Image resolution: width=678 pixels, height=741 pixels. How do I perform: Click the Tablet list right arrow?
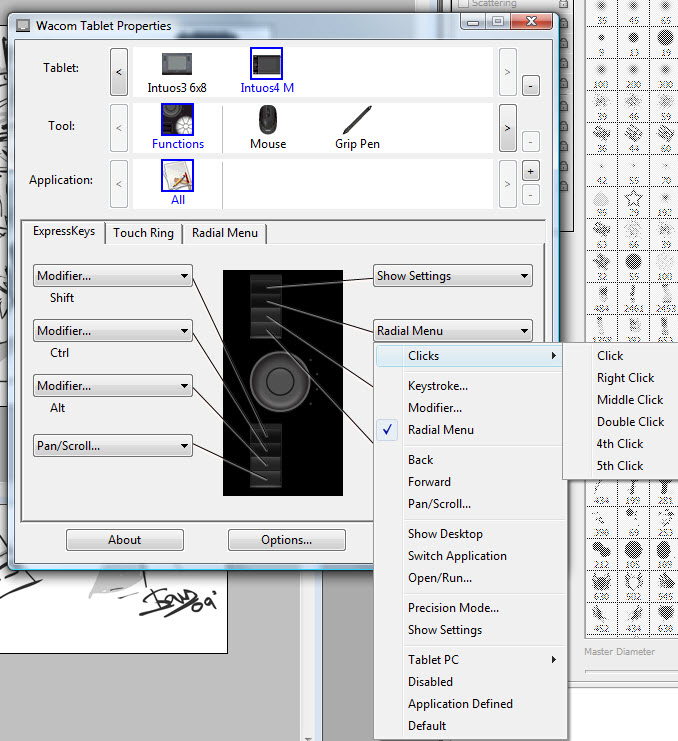point(507,72)
